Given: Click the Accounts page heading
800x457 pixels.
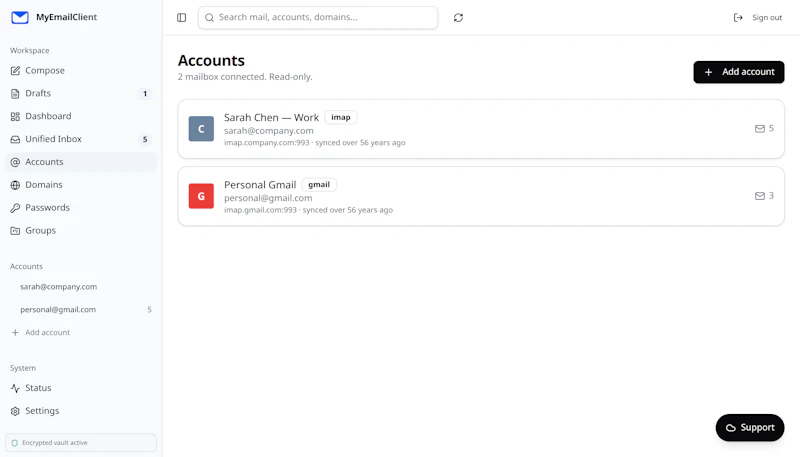Looking at the screenshot, I should point(211,60).
